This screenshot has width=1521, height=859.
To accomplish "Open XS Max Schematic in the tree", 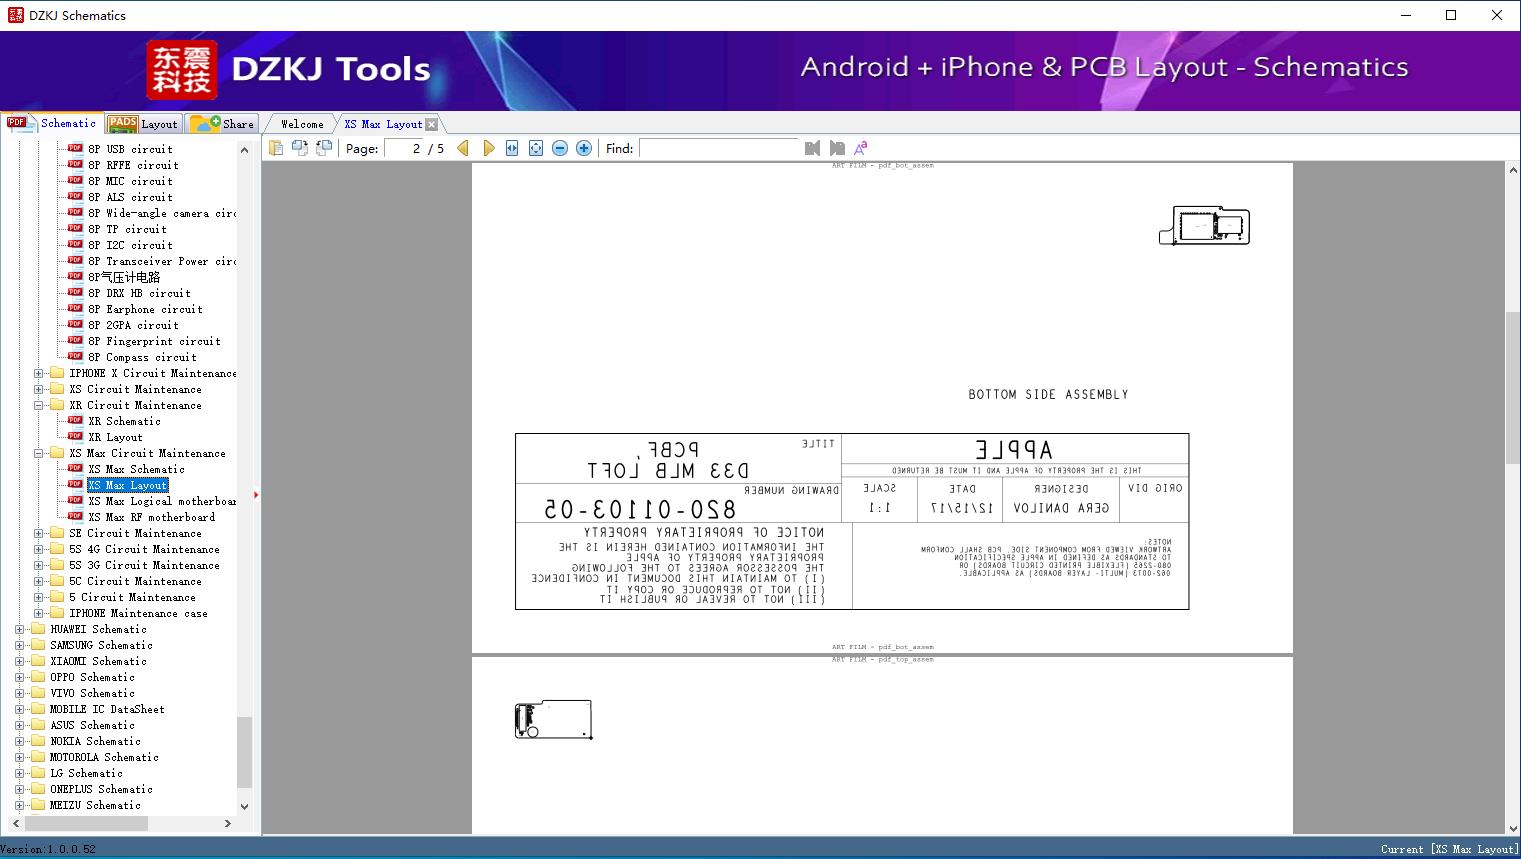I will point(136,469).
